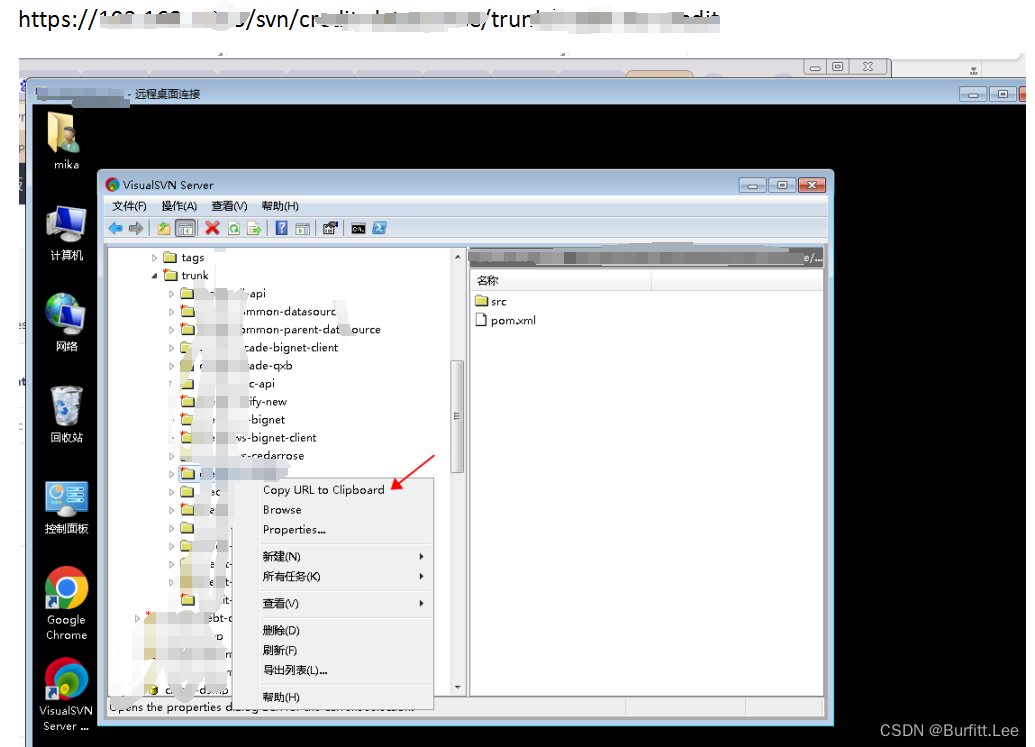Open the 帮助(H) menu in menu bar

[x=280, y=206]
